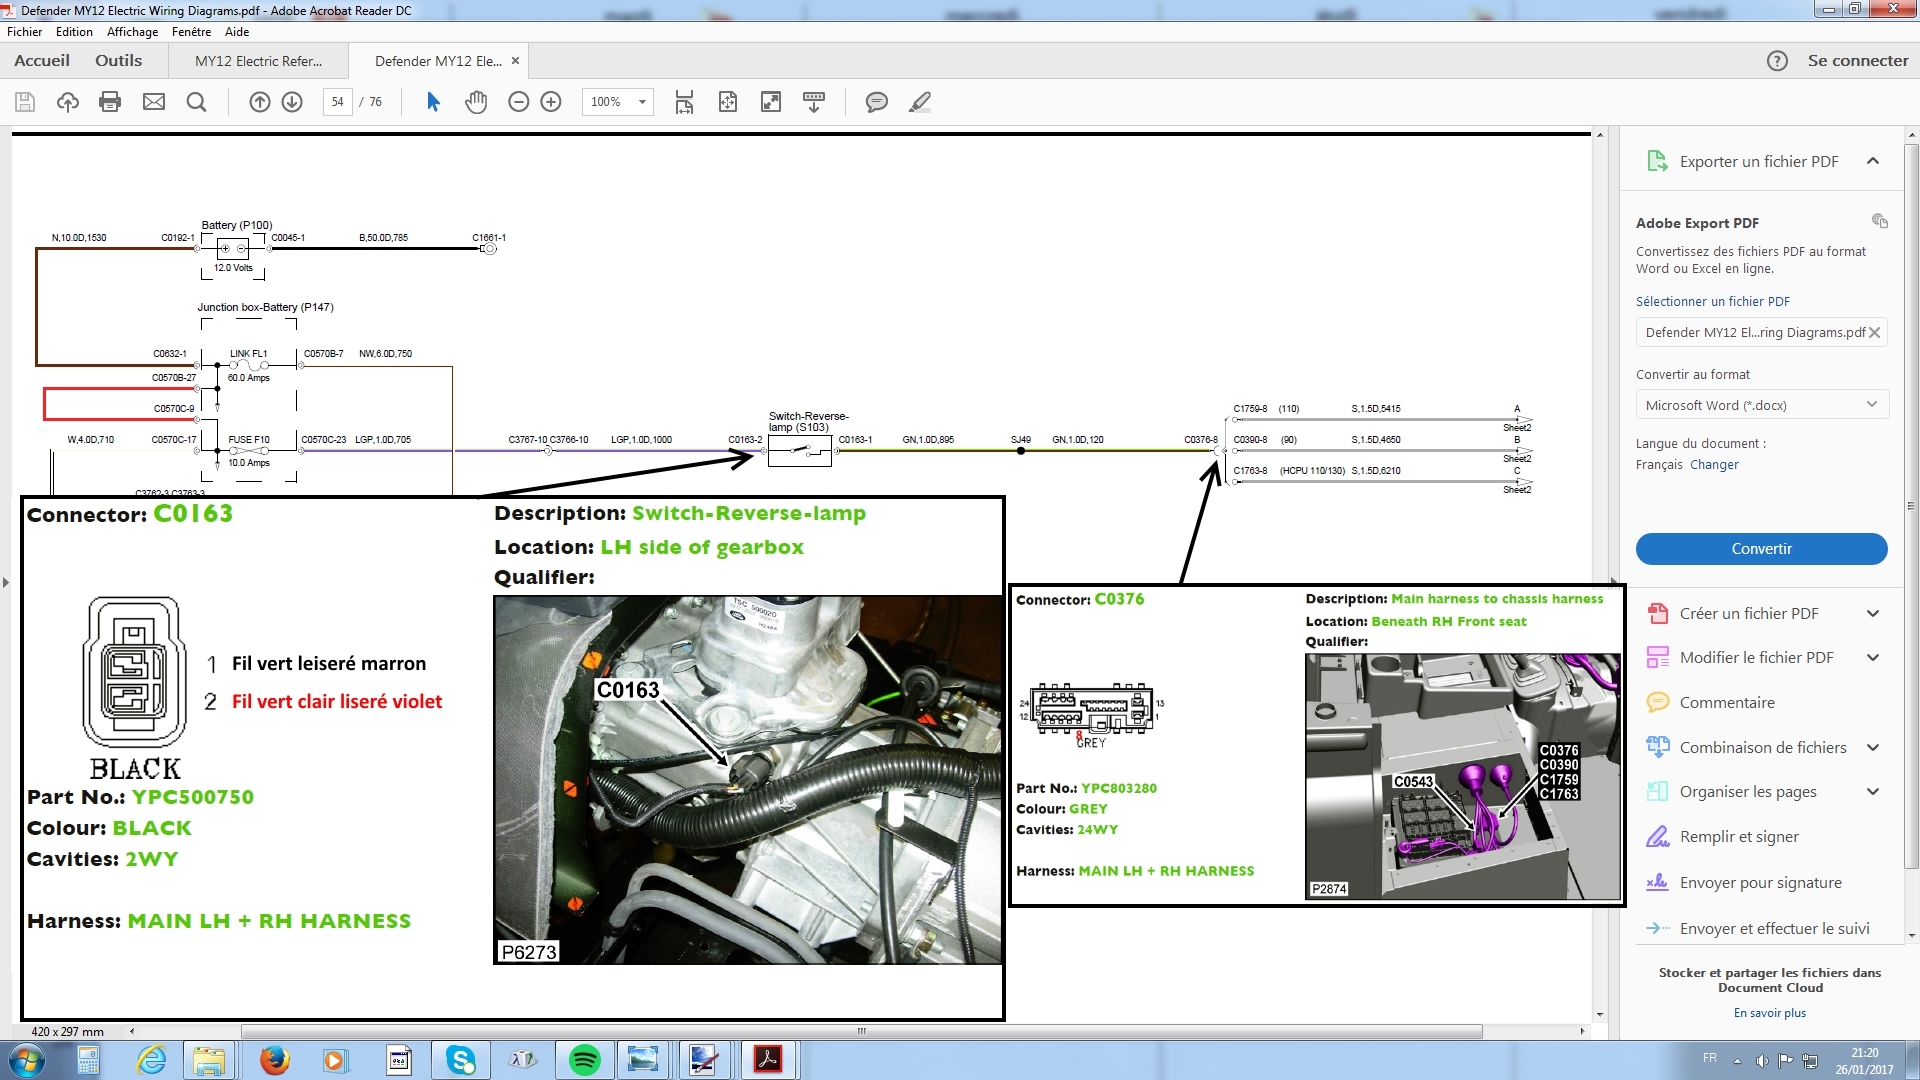The height and width of the screenshot is (1080, 1920).
Task: Click the full screen mode icon
Action: click(x=771, y=102)
